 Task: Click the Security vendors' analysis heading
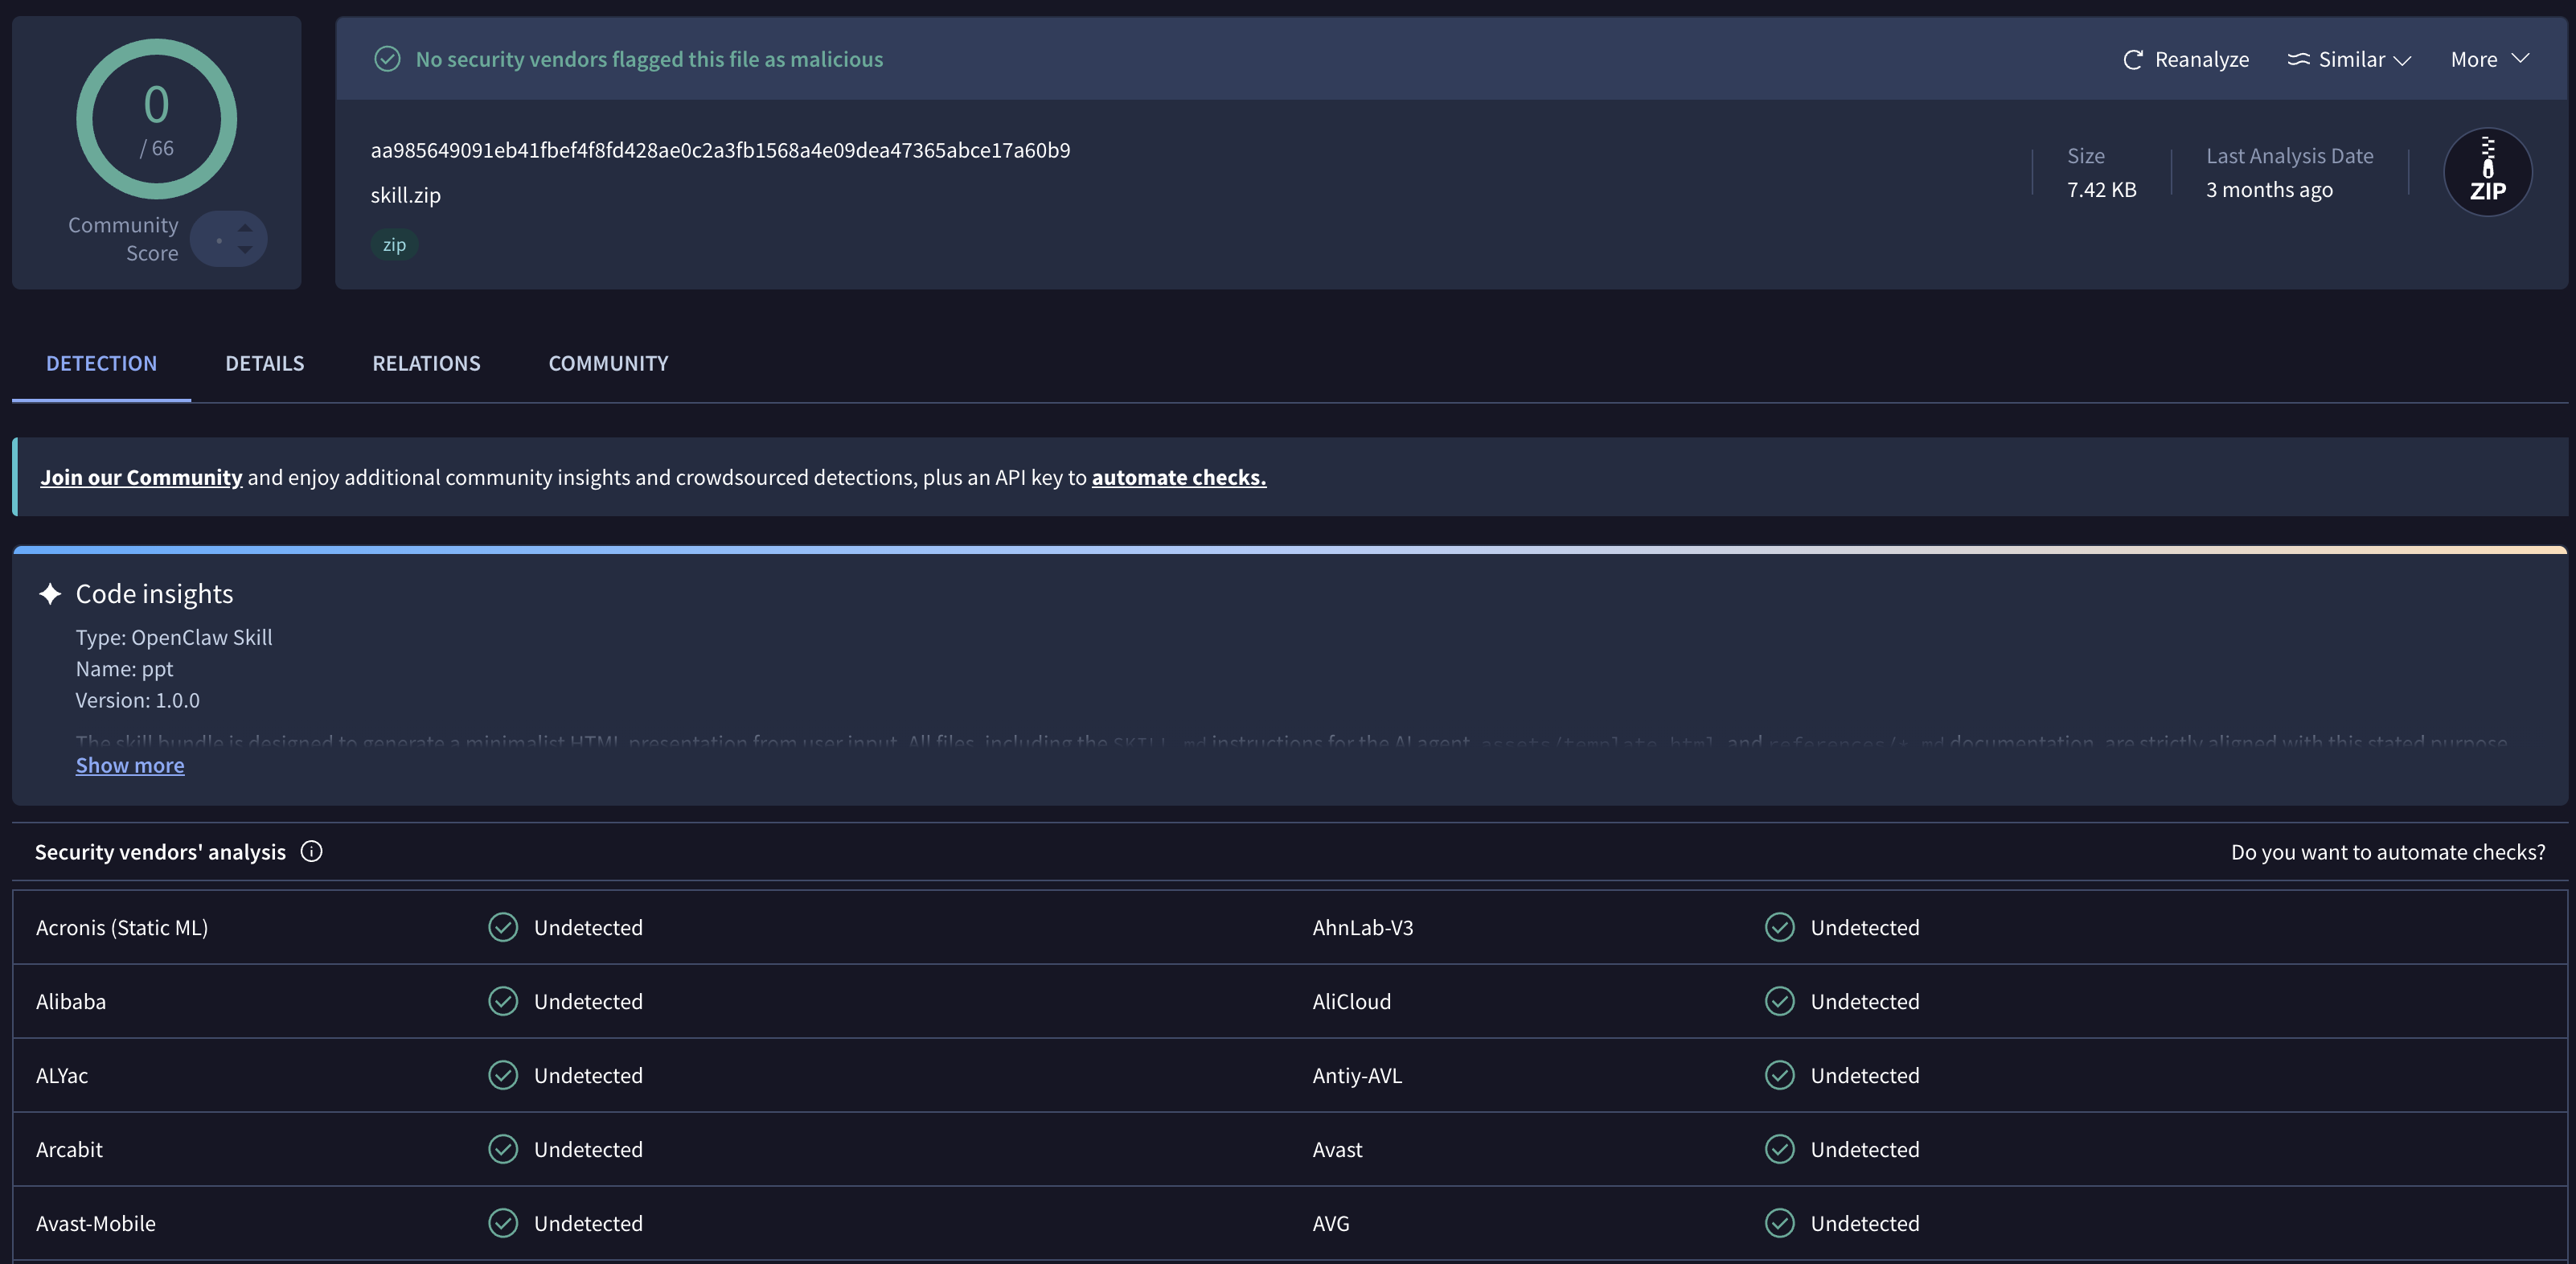coord(160,852)
